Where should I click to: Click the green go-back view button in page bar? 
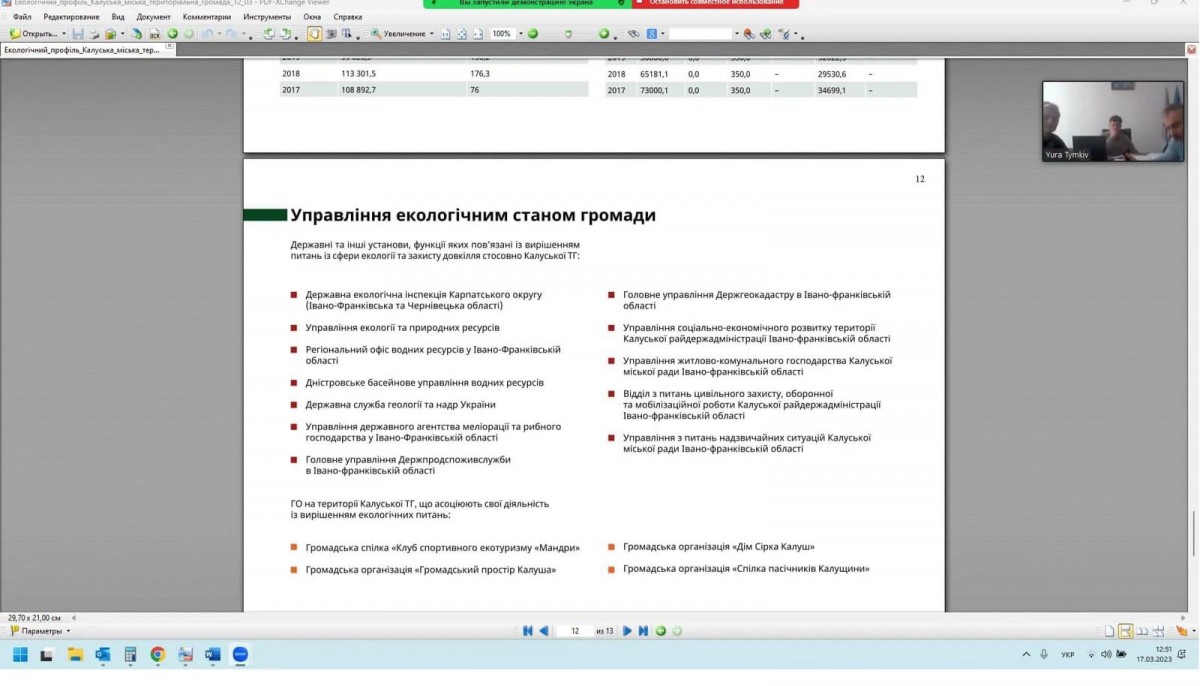point(661,631)
